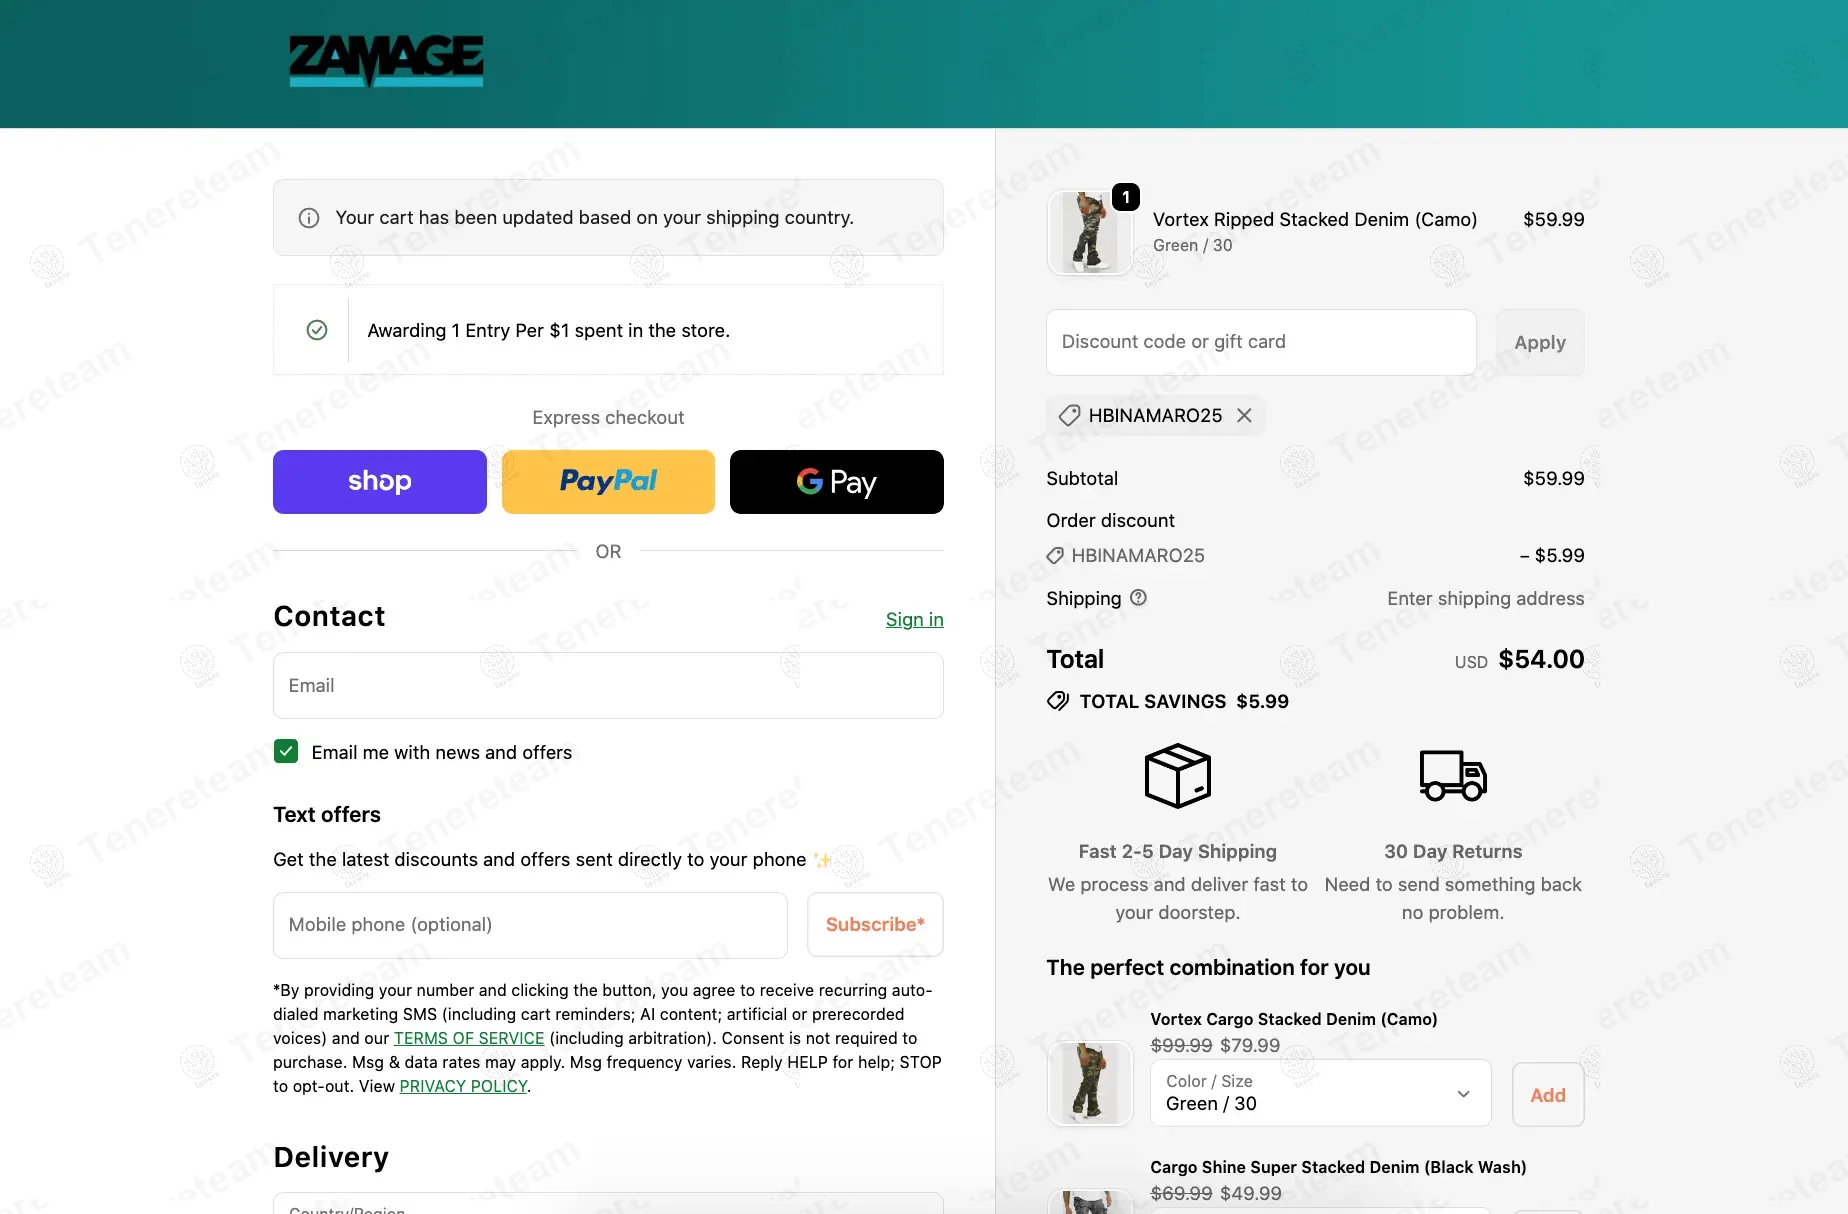Focus the Discount code or gift card field
The width and height of the screenshot is (1848, 1214).
(1261, 342)
